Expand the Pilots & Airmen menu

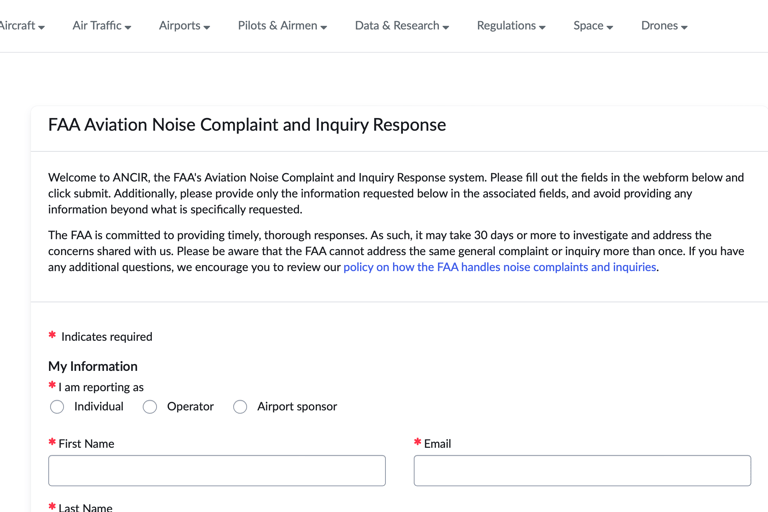tap(282, 25)
